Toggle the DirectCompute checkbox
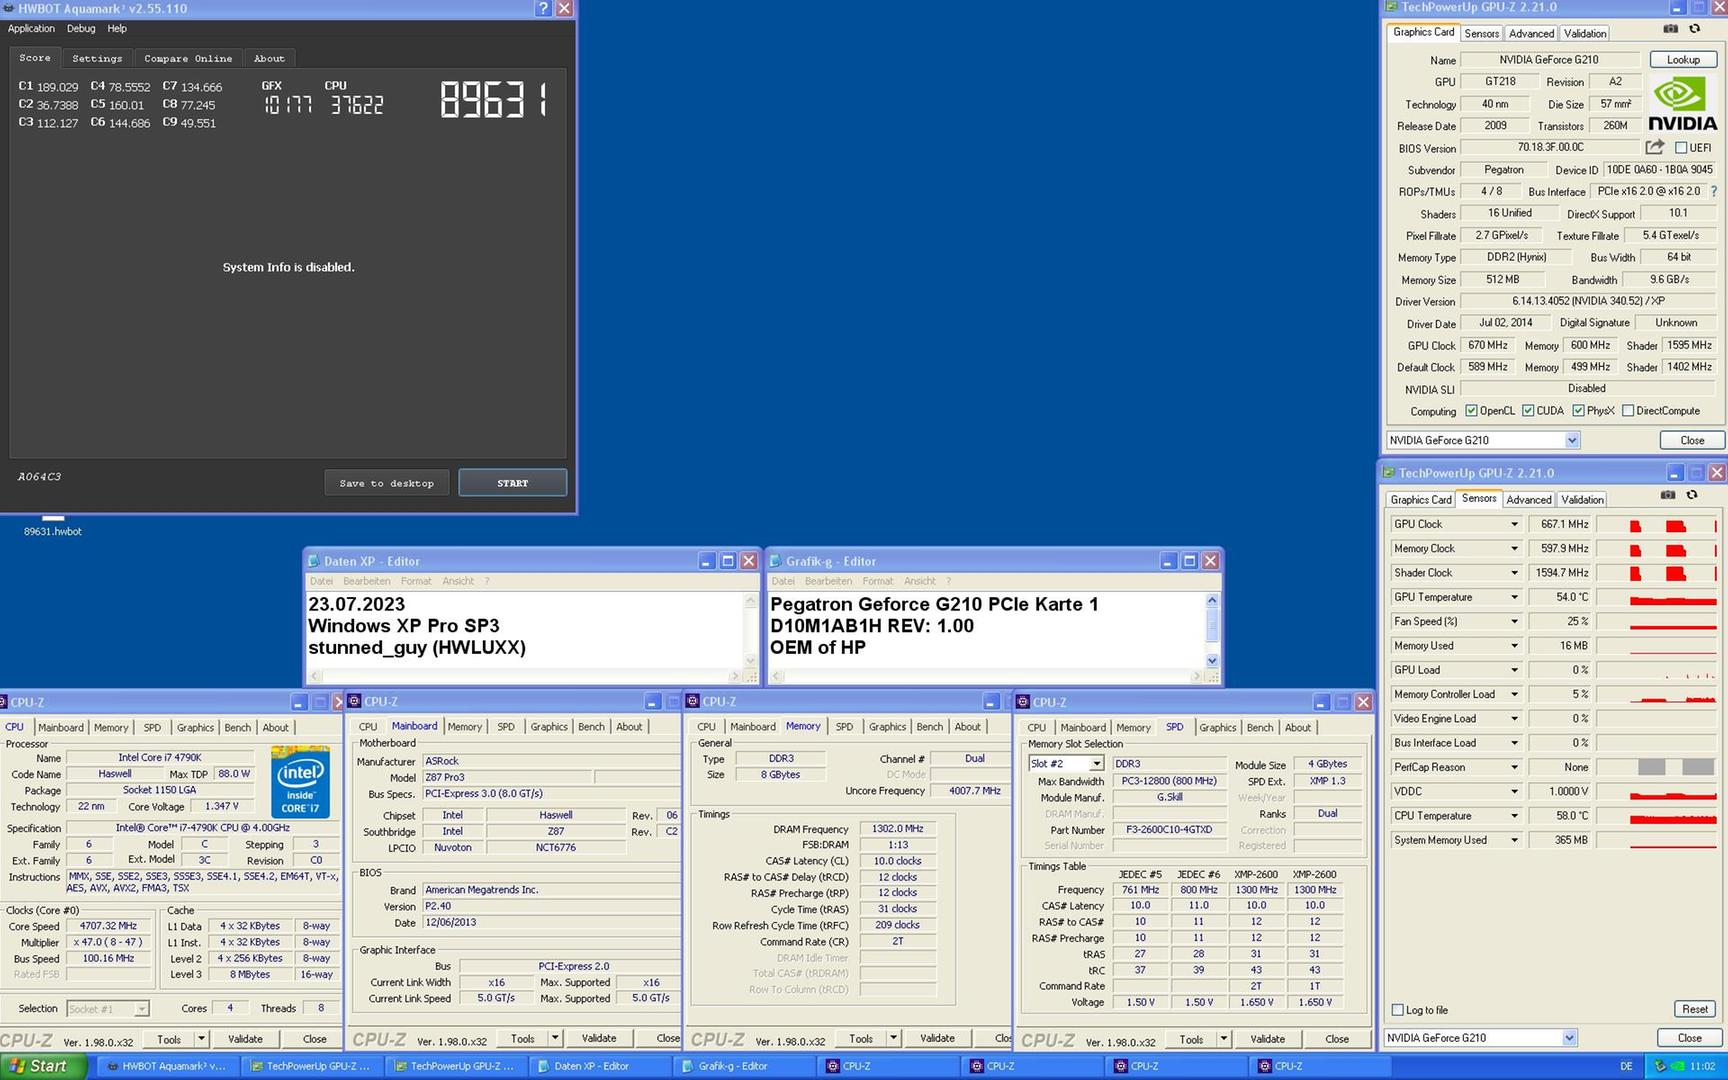This screenshot has height=1080, width=1728. click(x=1628, y=411)
